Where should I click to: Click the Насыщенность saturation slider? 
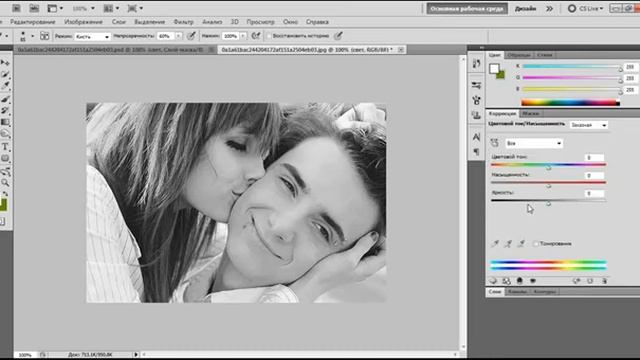pyautogui.click(x=548, y=182)
